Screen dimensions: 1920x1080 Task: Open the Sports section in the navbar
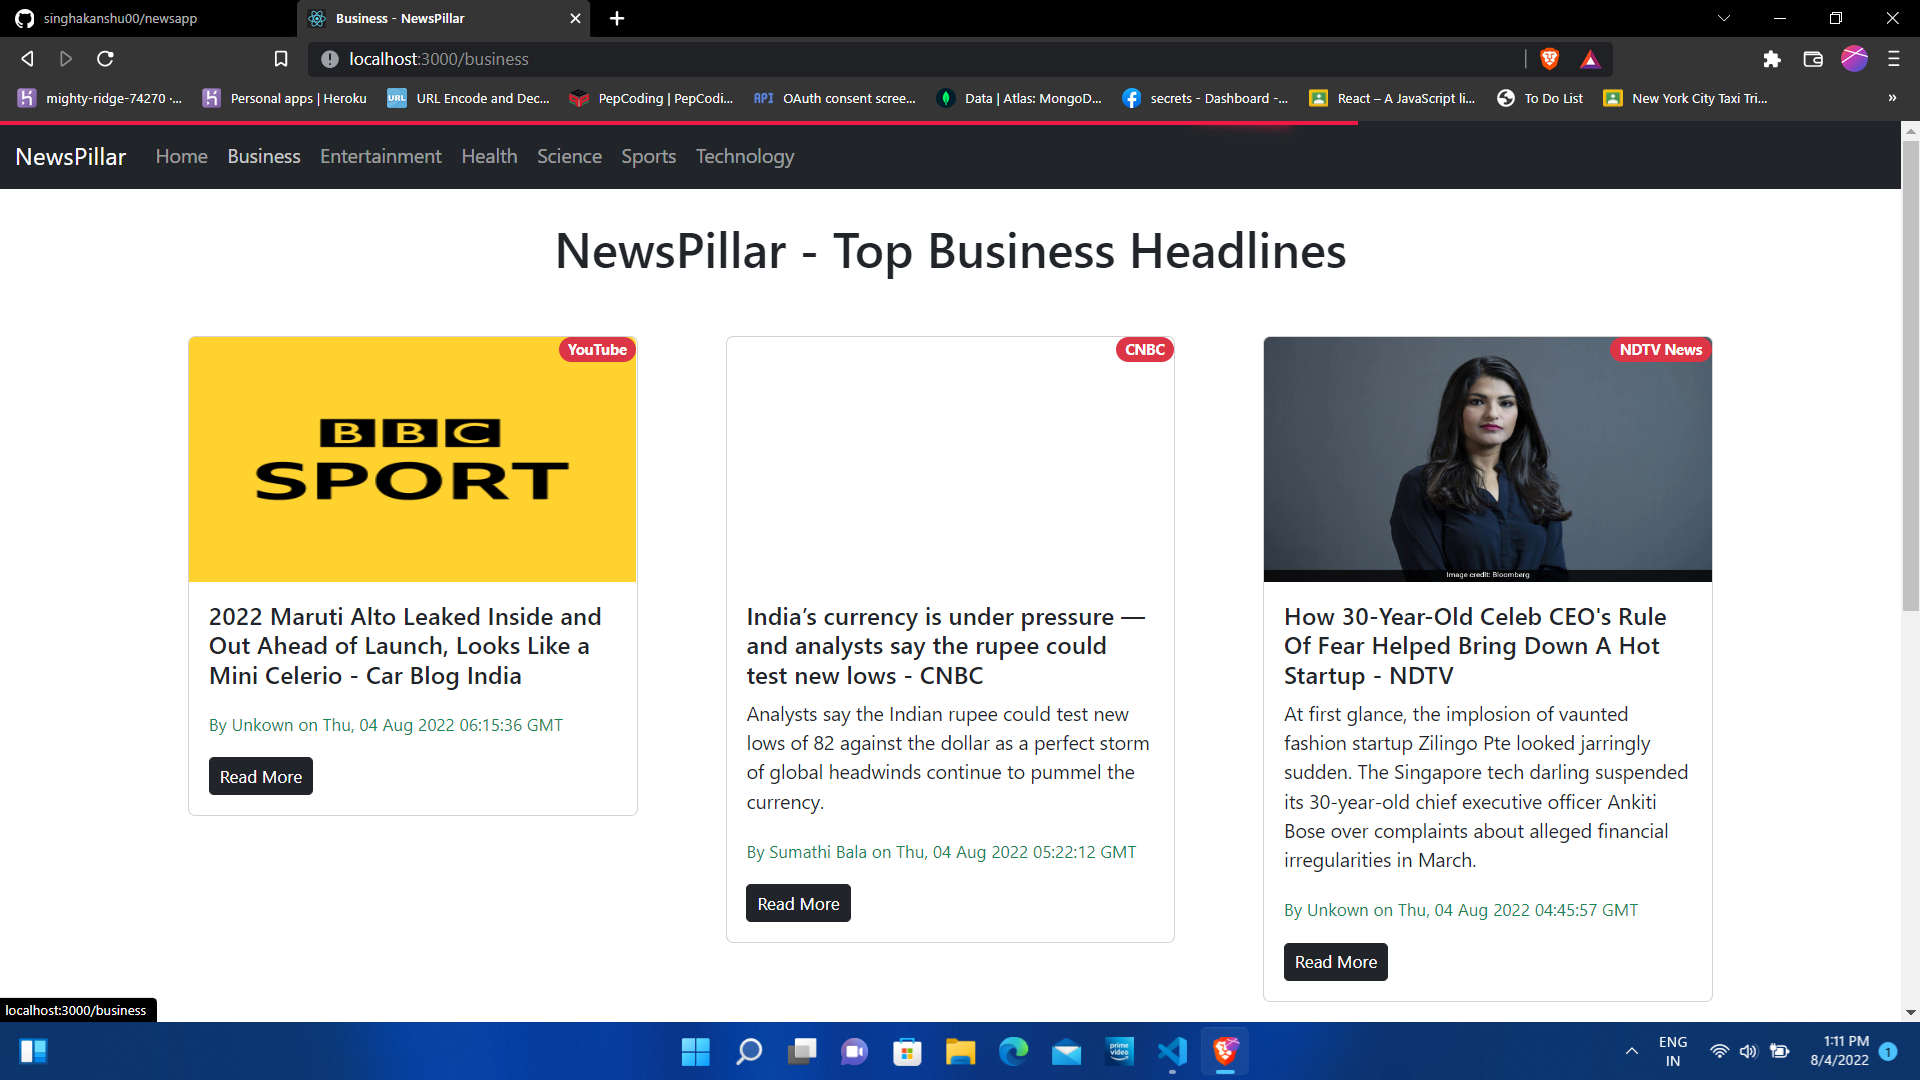click(648, 156)
